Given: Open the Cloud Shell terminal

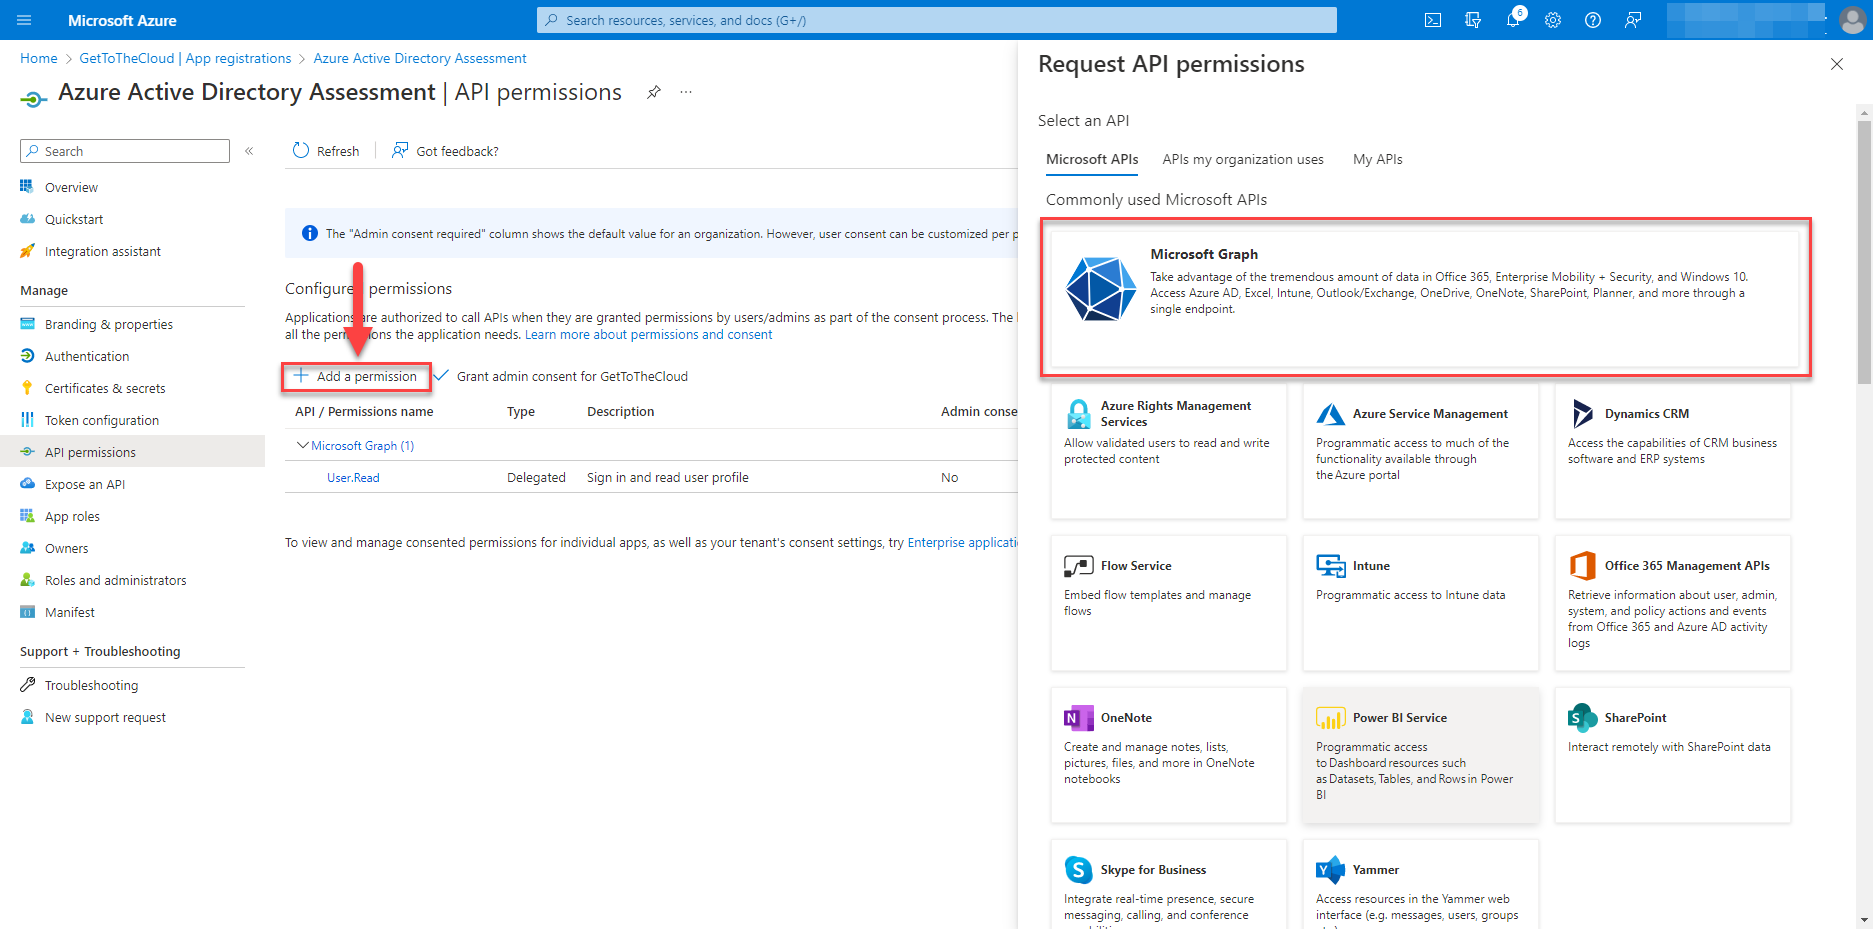Looking at the screenshot, I should tap(1432, 19).
